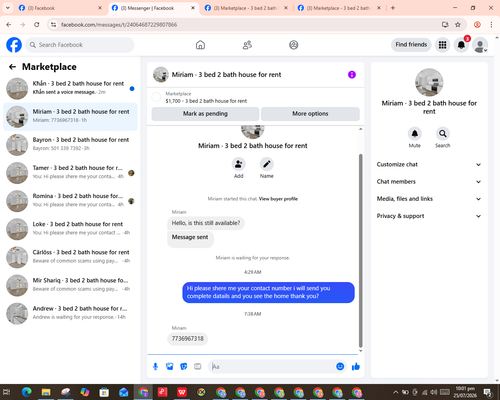
Task: Open the Groups icon in top navigation
Action: pos(294,45)
